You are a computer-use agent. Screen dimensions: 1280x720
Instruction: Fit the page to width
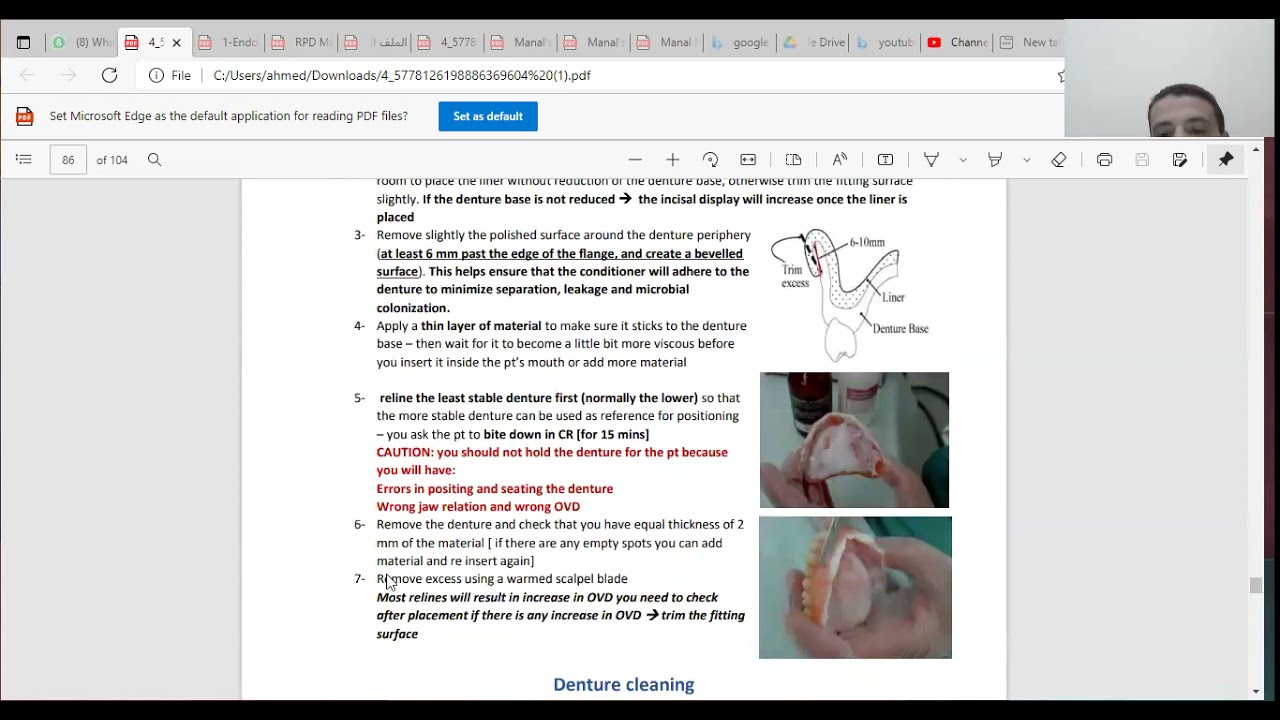coord(748,160)
